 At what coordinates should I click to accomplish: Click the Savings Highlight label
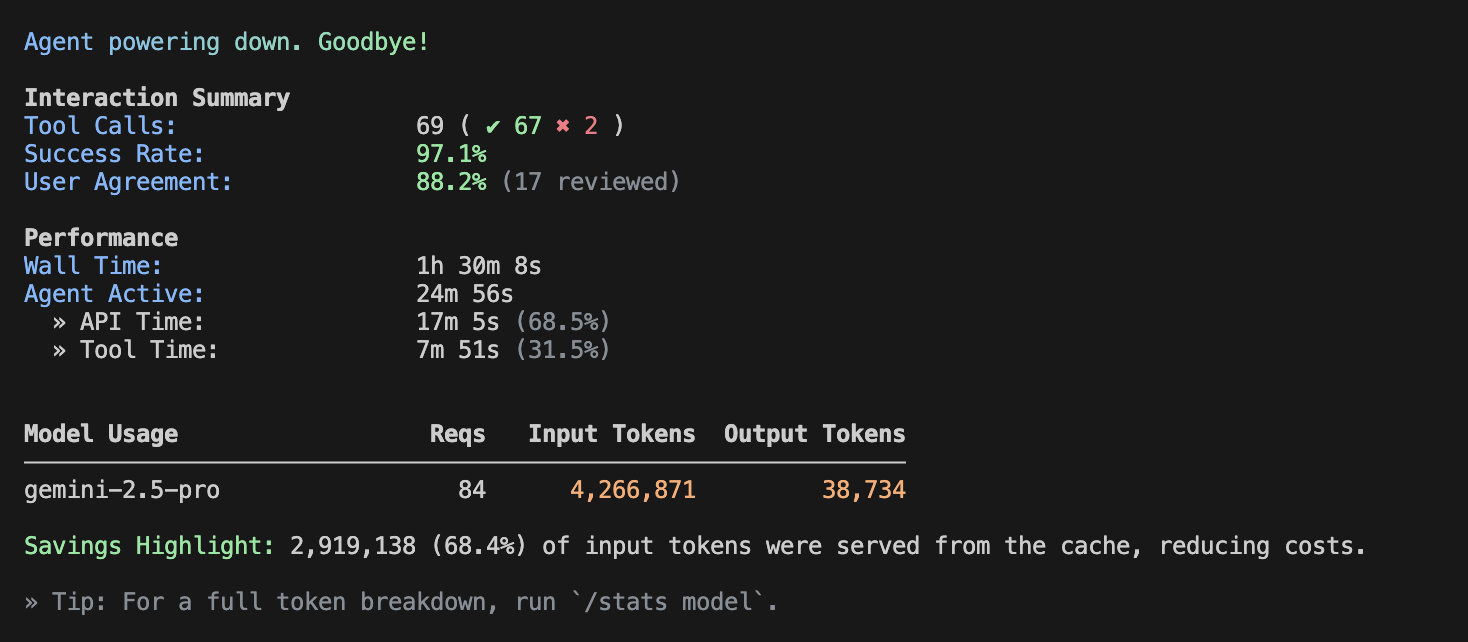click(149, 546)
